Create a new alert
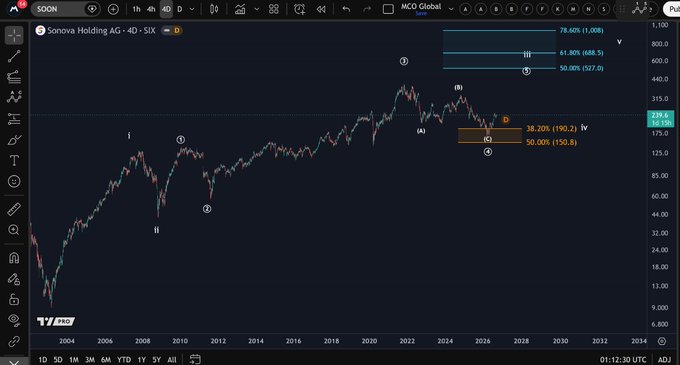 point(299,9)
